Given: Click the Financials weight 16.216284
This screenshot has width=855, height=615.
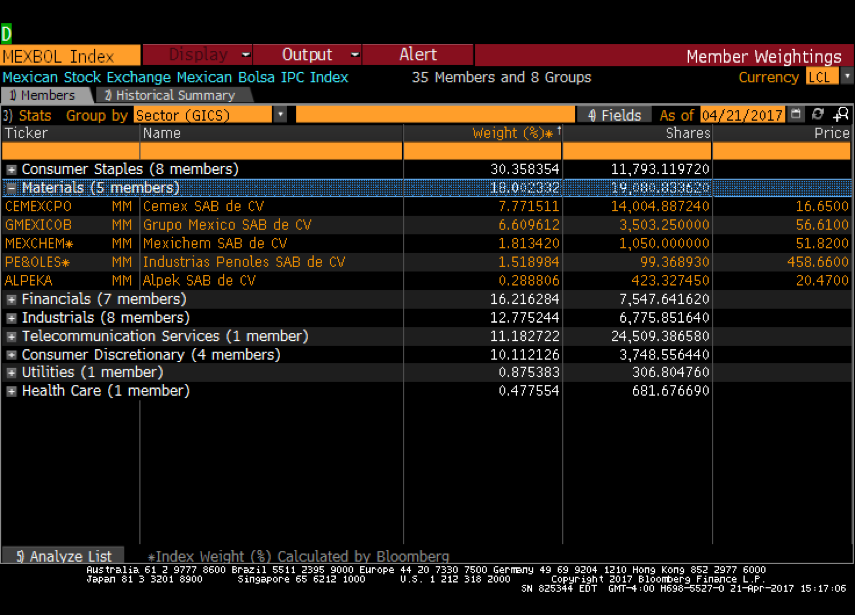Looking at the screenshot, I should (x=525, y=299).
